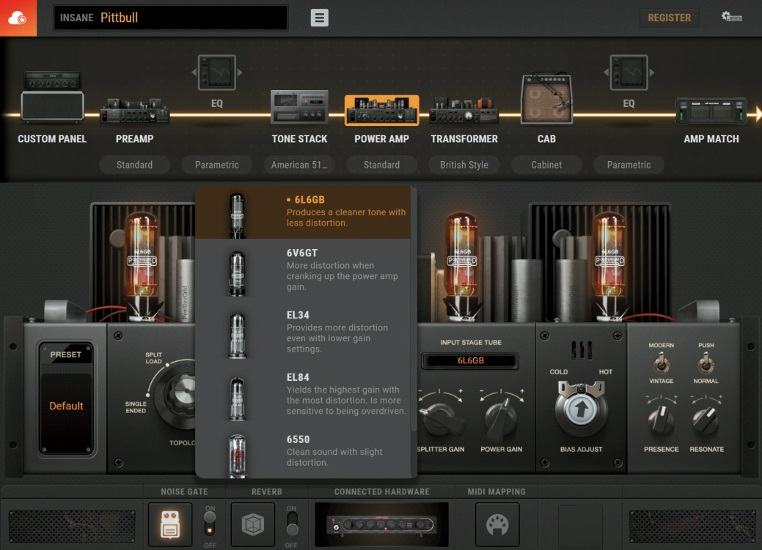Move second EQ left with arrow
This screenshot has width=762, height=550.
606,72
